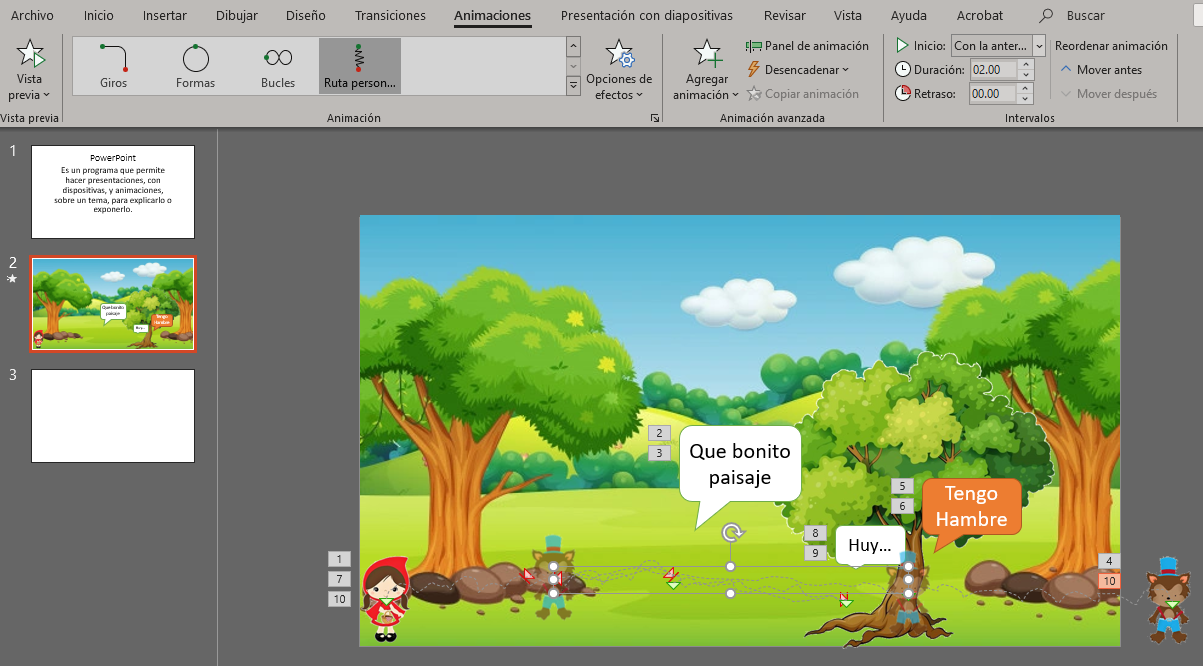Open the Acrobat tab

pyautogui.click(x=979, y=16)
